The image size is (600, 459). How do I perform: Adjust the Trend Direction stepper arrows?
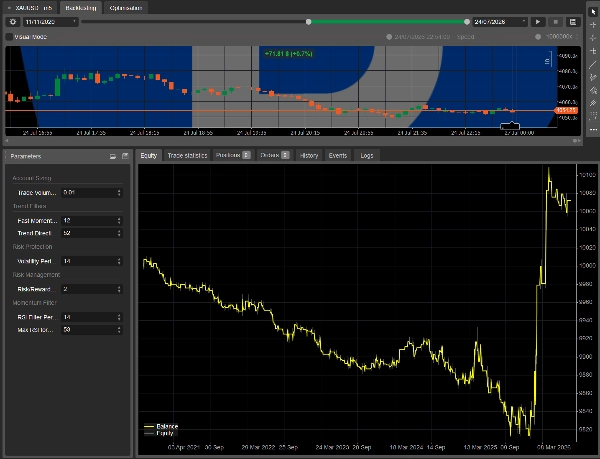coord(119,233)
